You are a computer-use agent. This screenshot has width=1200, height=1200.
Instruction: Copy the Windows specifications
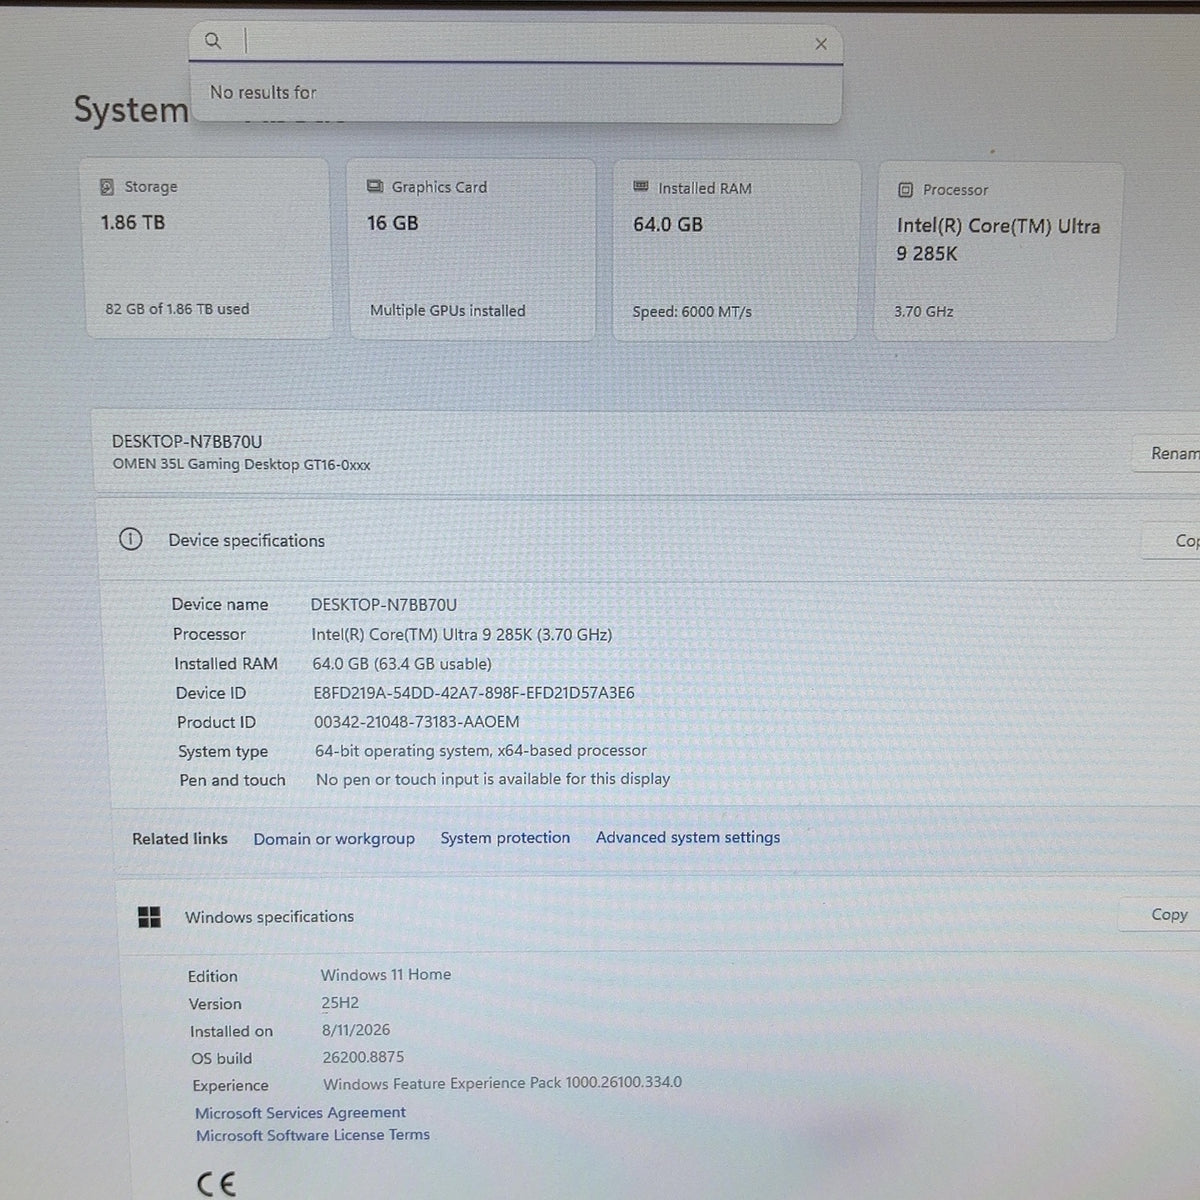pos(1159,914)
